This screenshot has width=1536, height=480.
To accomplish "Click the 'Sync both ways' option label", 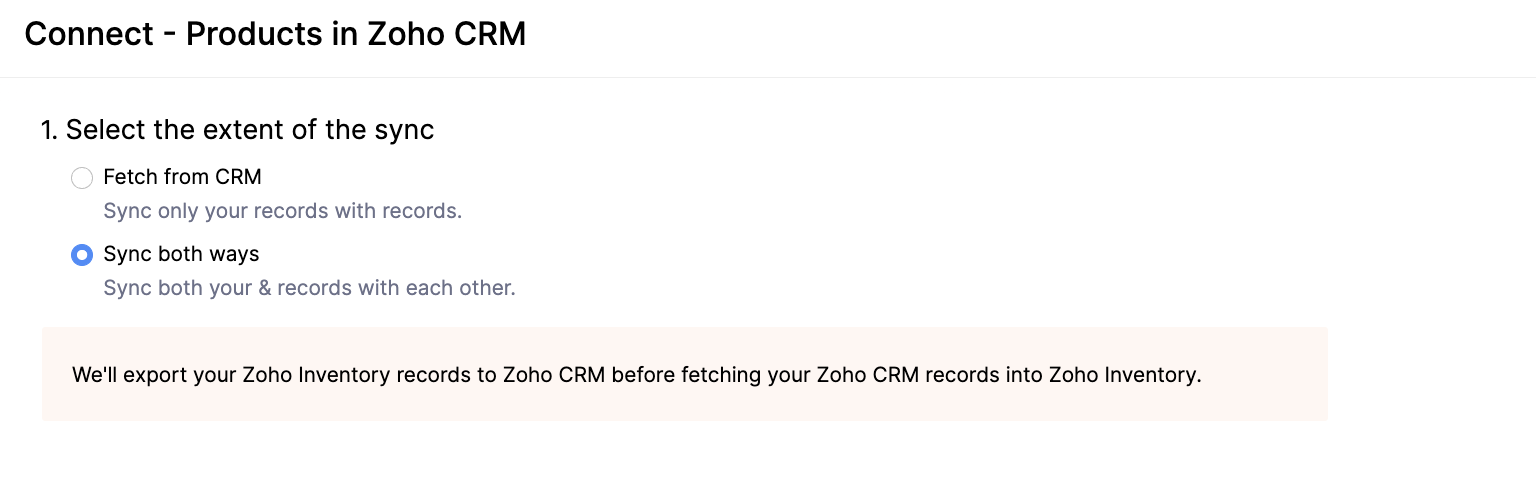I will pos(181,254).
